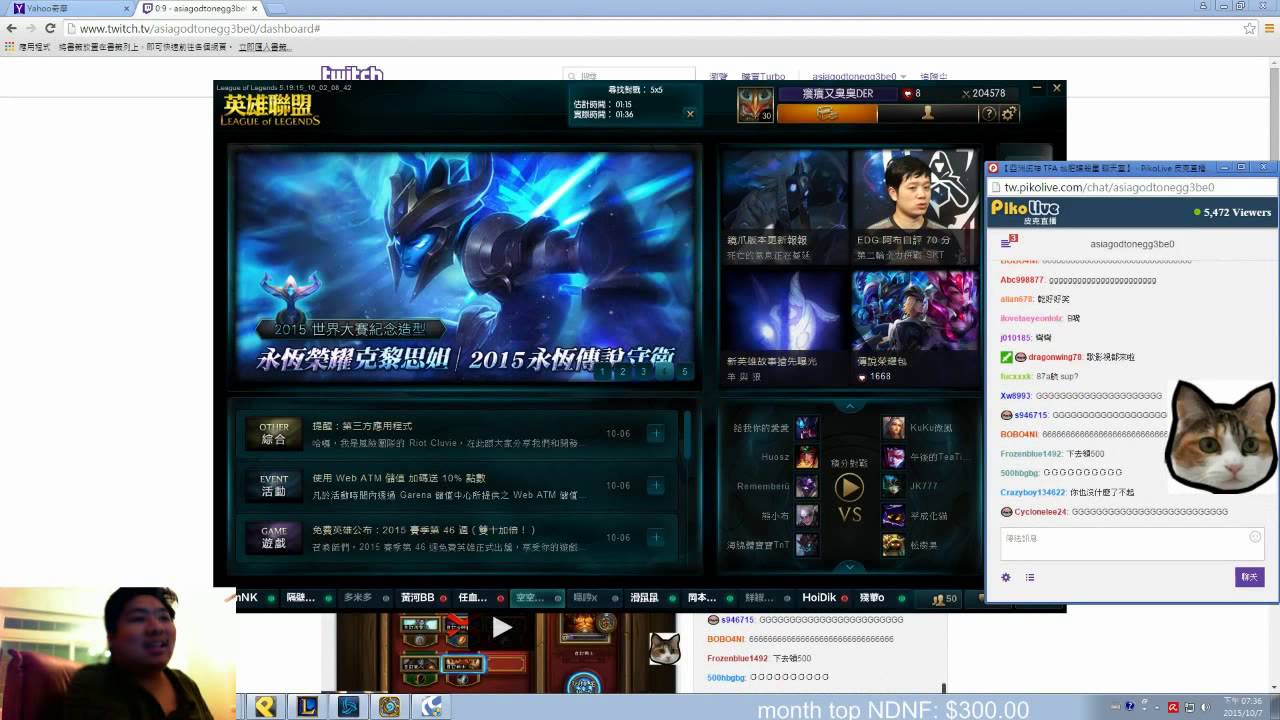Screen dimensions: 1280x720
Task: Click username dragonwing78 in chat
Action: coord(1055,357)
